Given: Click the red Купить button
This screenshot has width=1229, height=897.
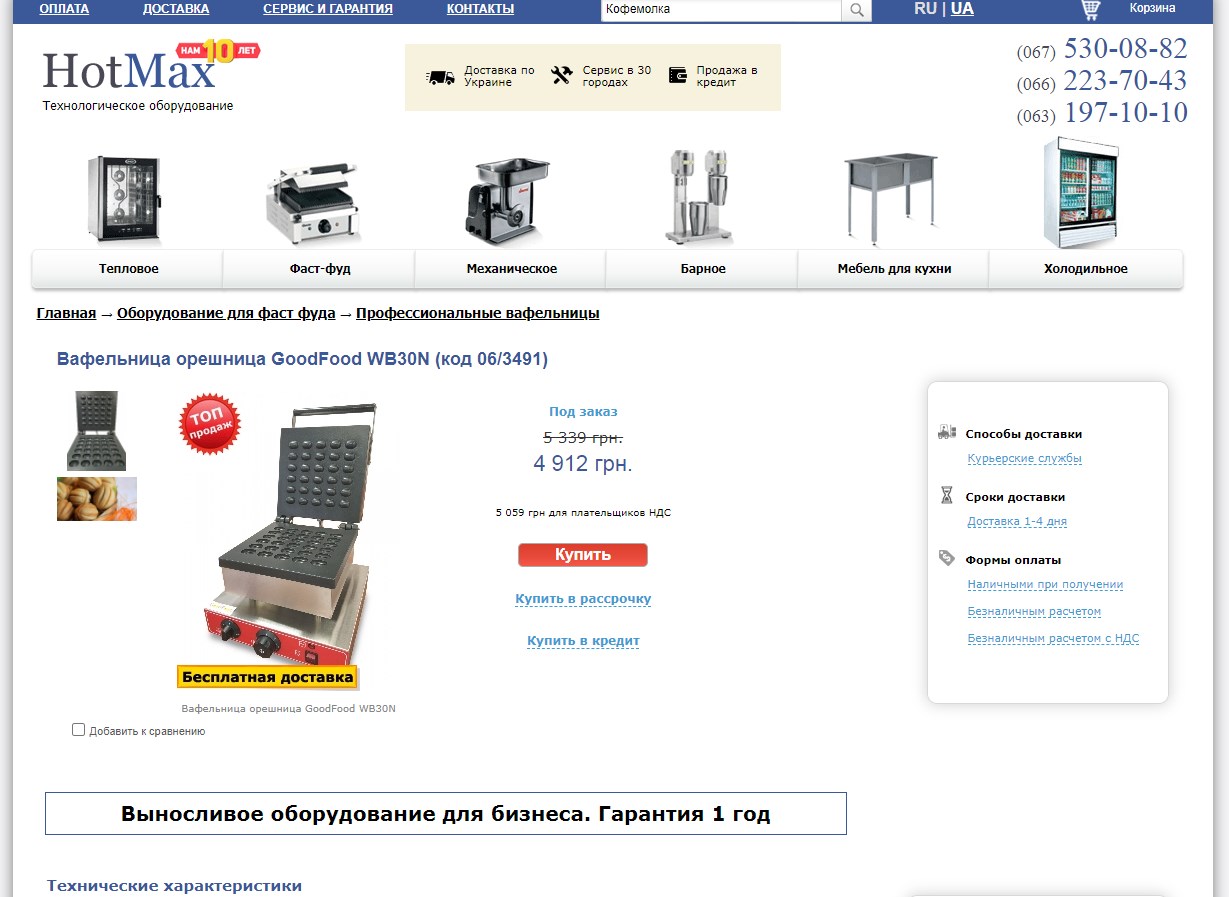Looking at the screenshot, I should pyautogui.click(x=583, y=555).
